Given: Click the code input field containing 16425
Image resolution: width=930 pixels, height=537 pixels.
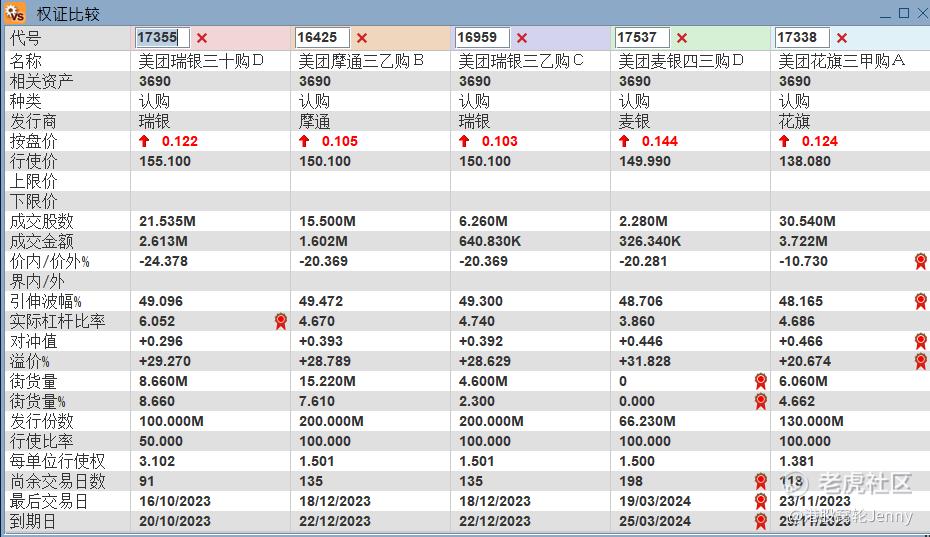Looking at the screenshot, I should pos(322,37).
